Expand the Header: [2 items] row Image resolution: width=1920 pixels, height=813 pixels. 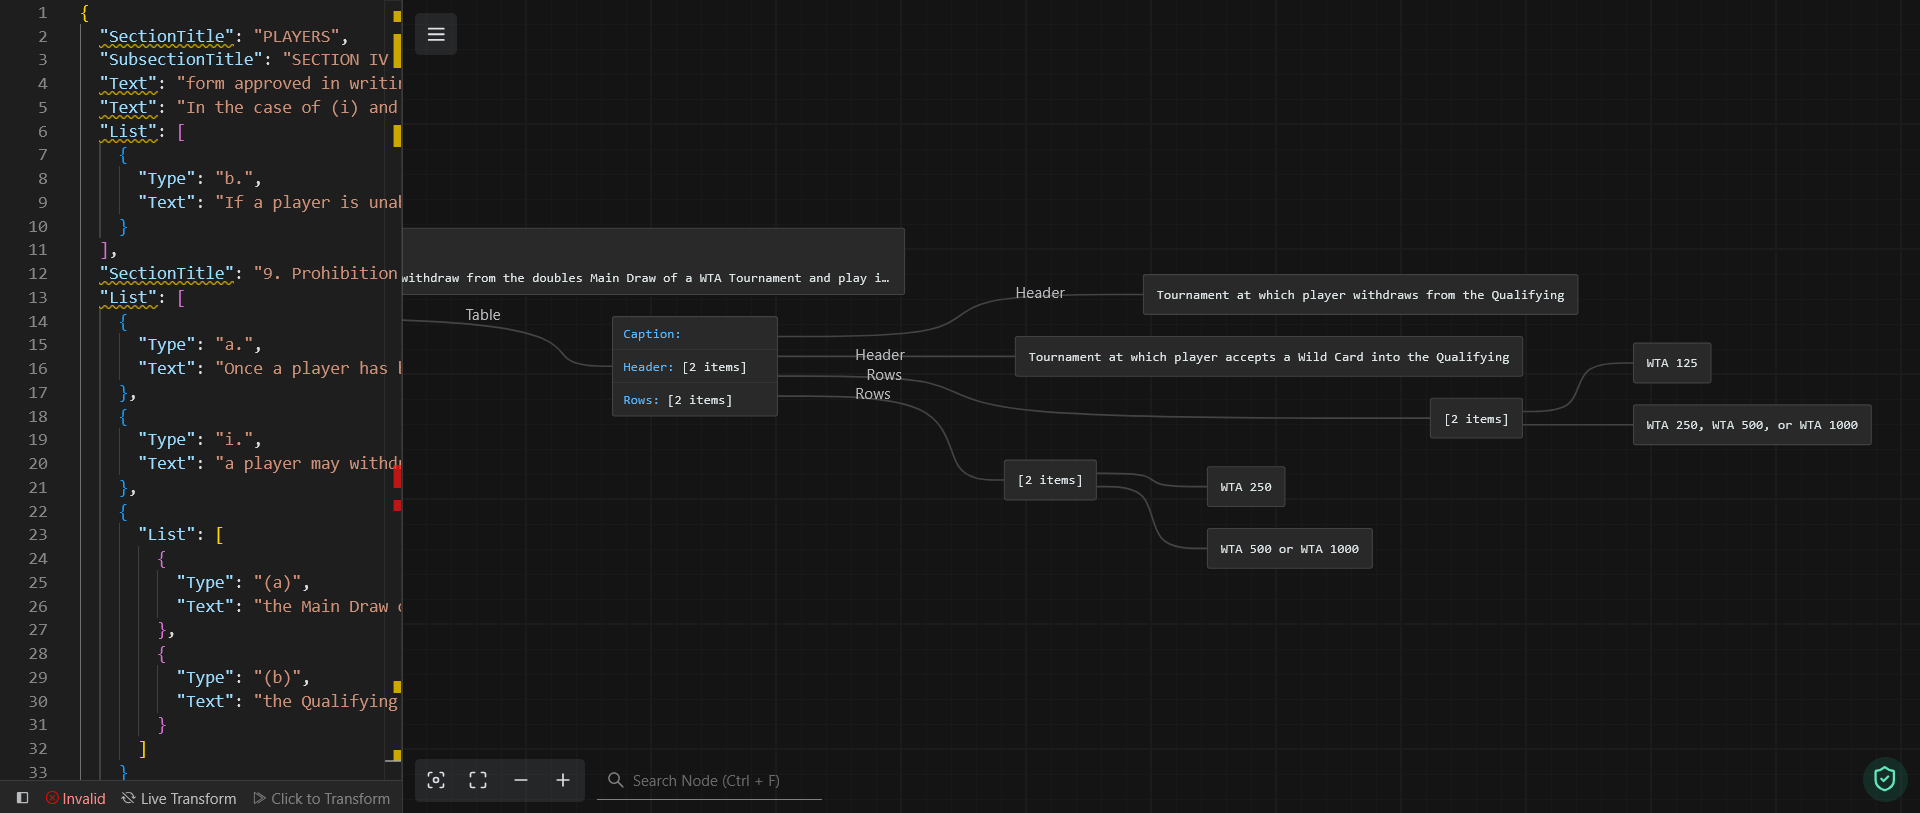(x=694, y=367)
